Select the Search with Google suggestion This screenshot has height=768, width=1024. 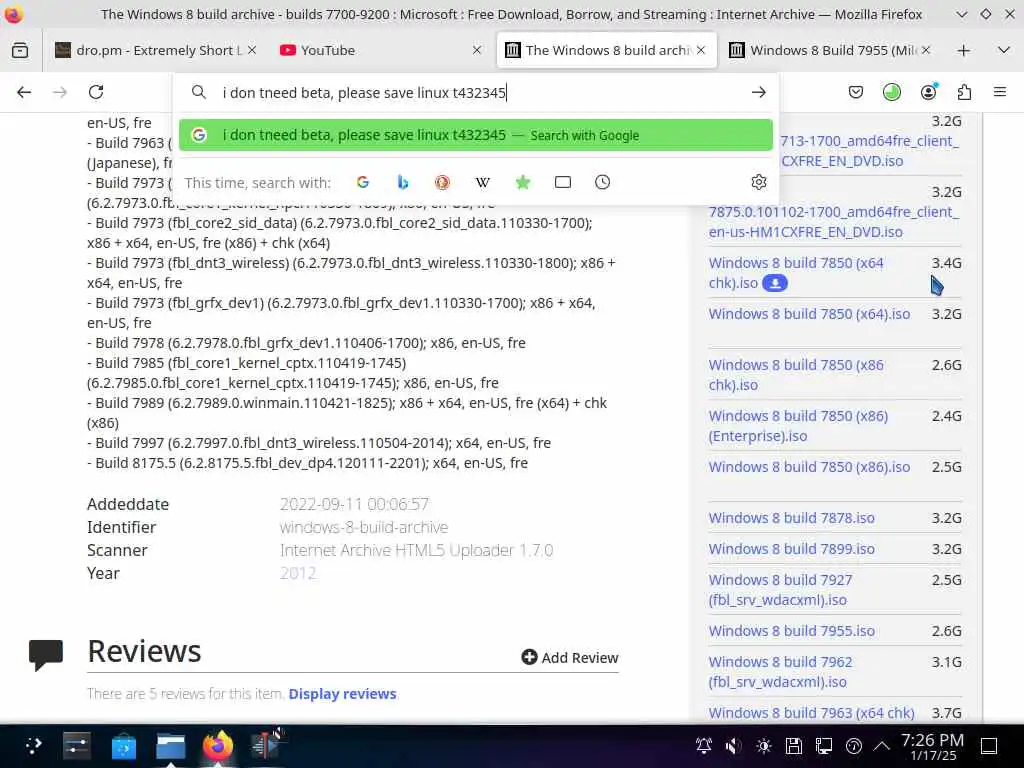click(475, 135)
